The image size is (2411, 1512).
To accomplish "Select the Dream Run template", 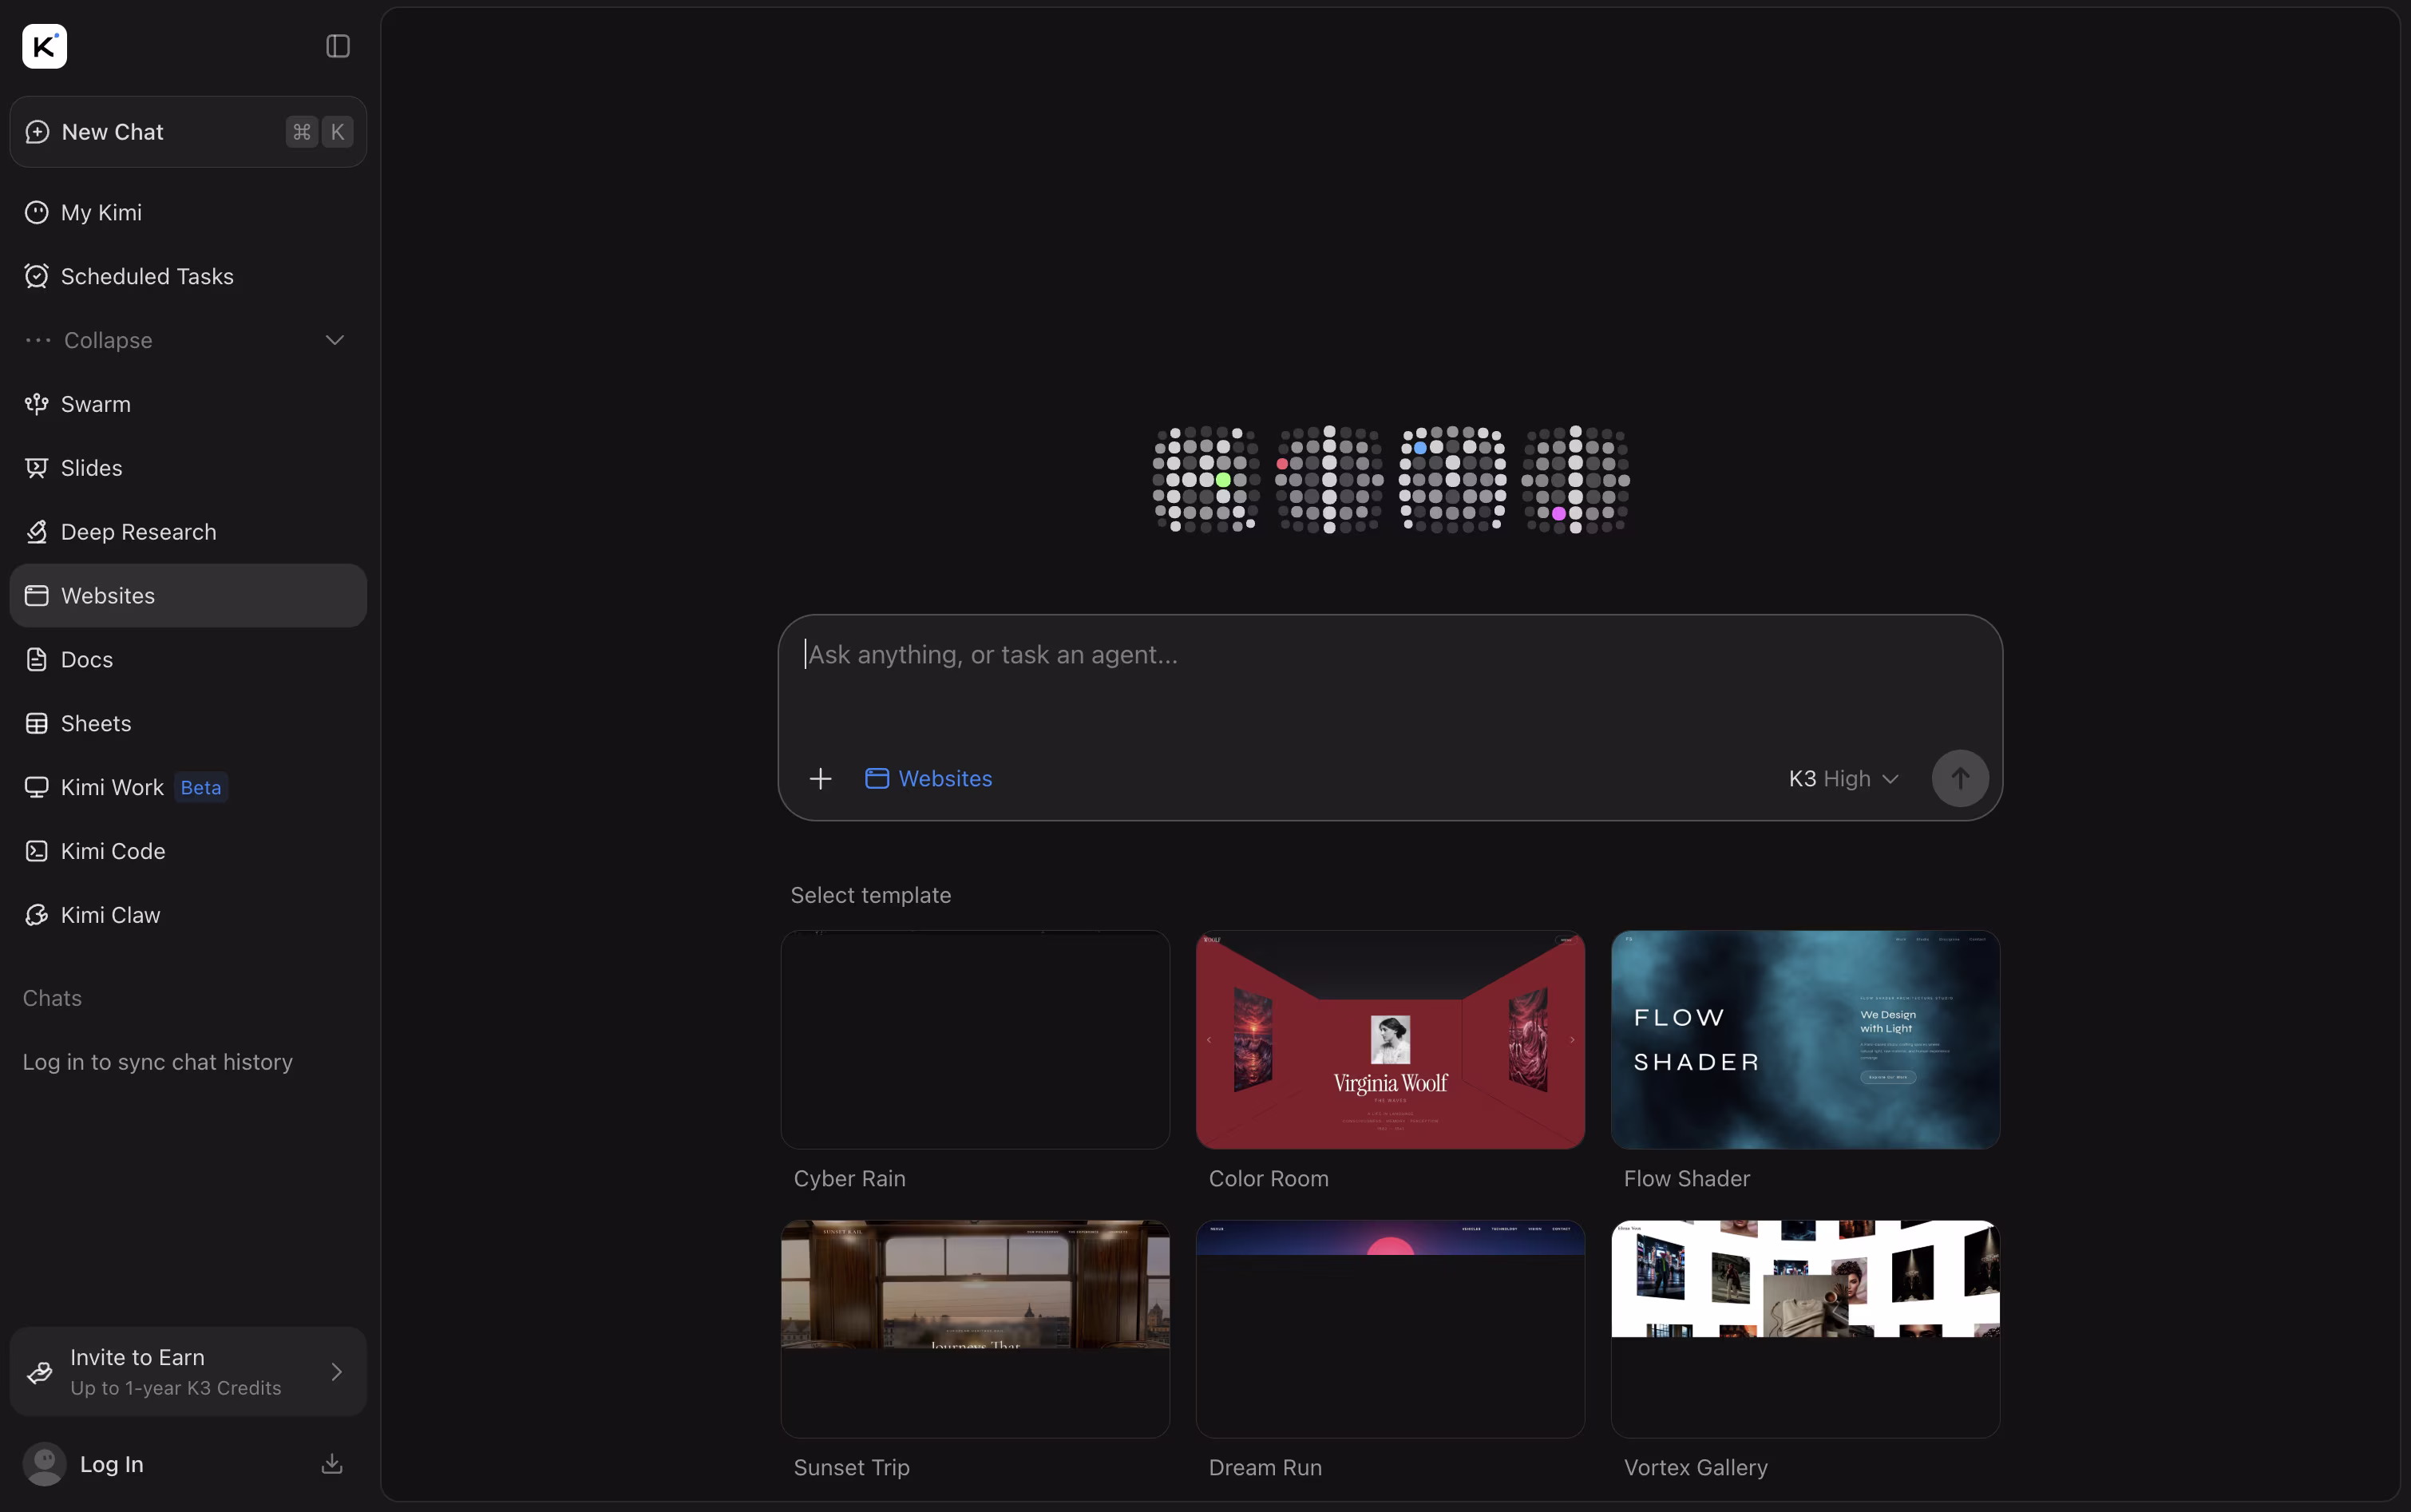I will tap(1390, 1329).
